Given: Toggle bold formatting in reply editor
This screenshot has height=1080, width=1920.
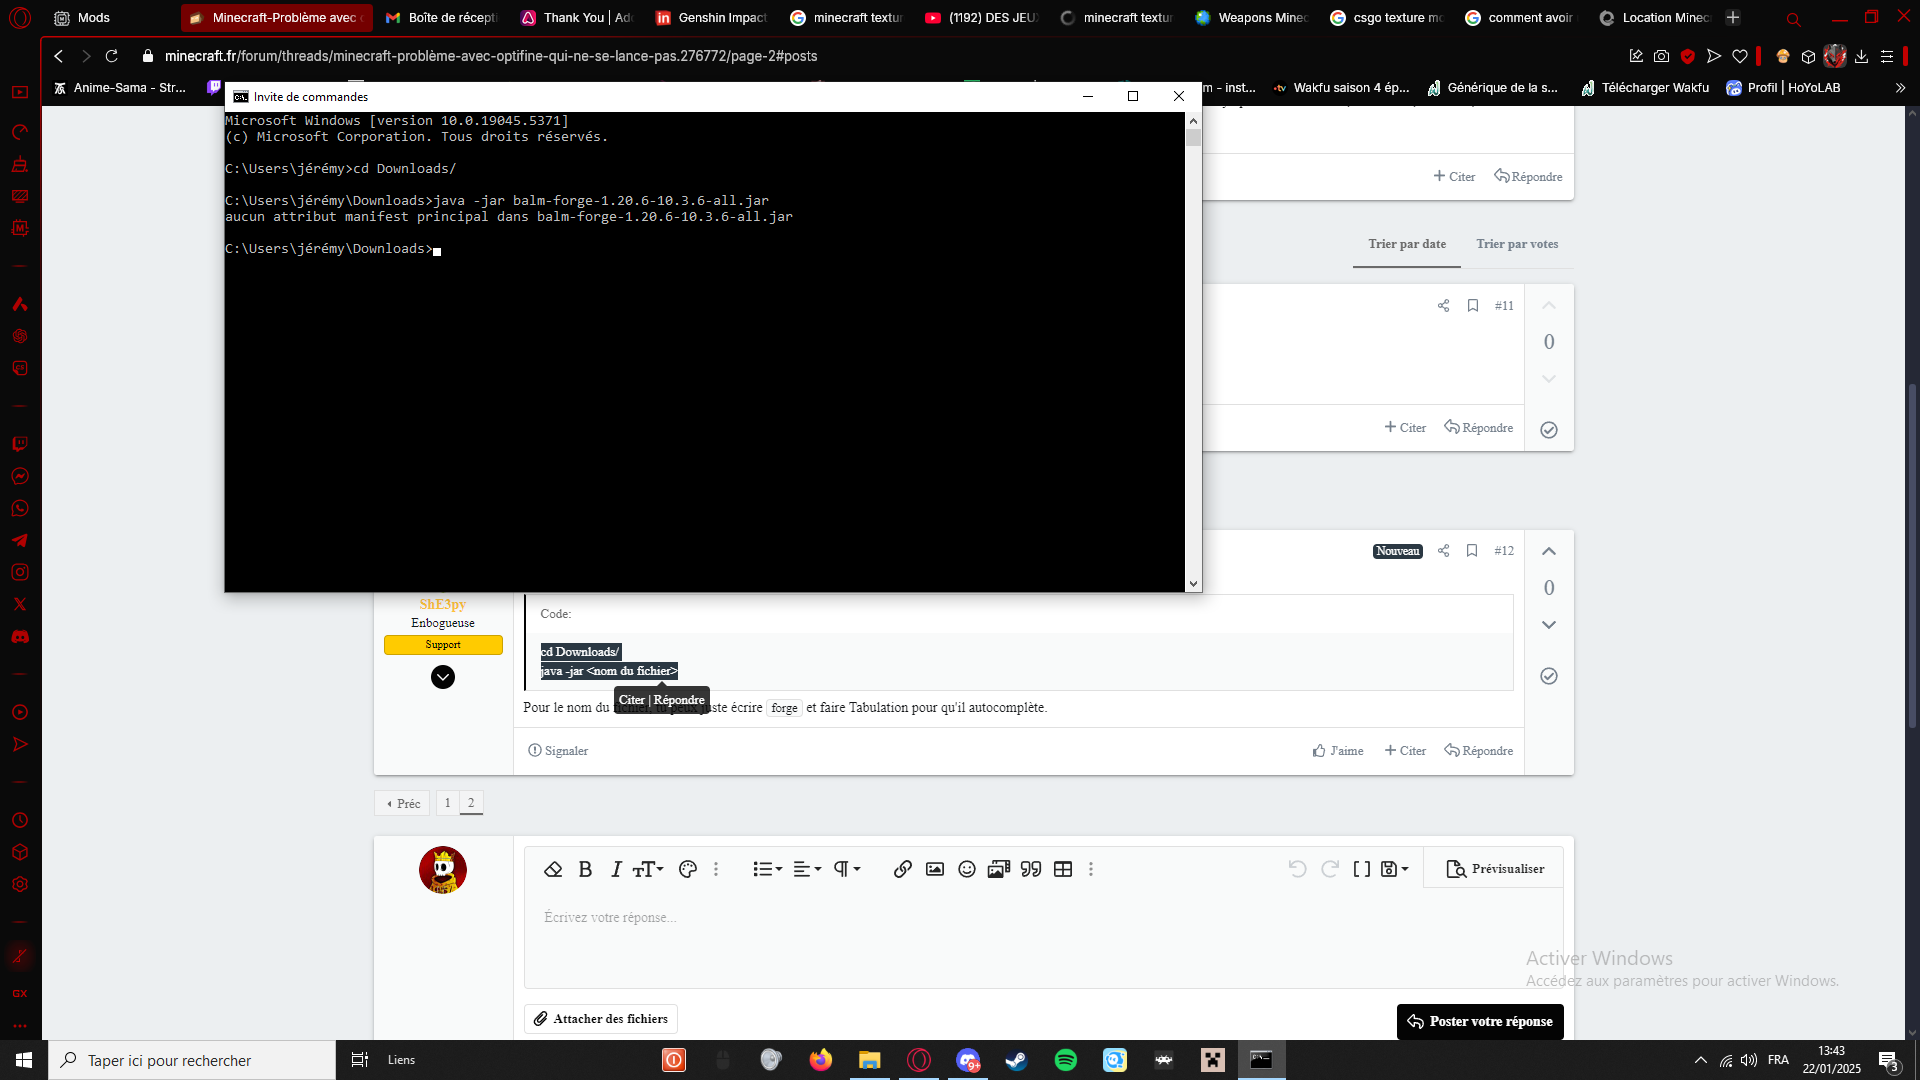Looking at the screenshot, I should click(x=586, y=869).
